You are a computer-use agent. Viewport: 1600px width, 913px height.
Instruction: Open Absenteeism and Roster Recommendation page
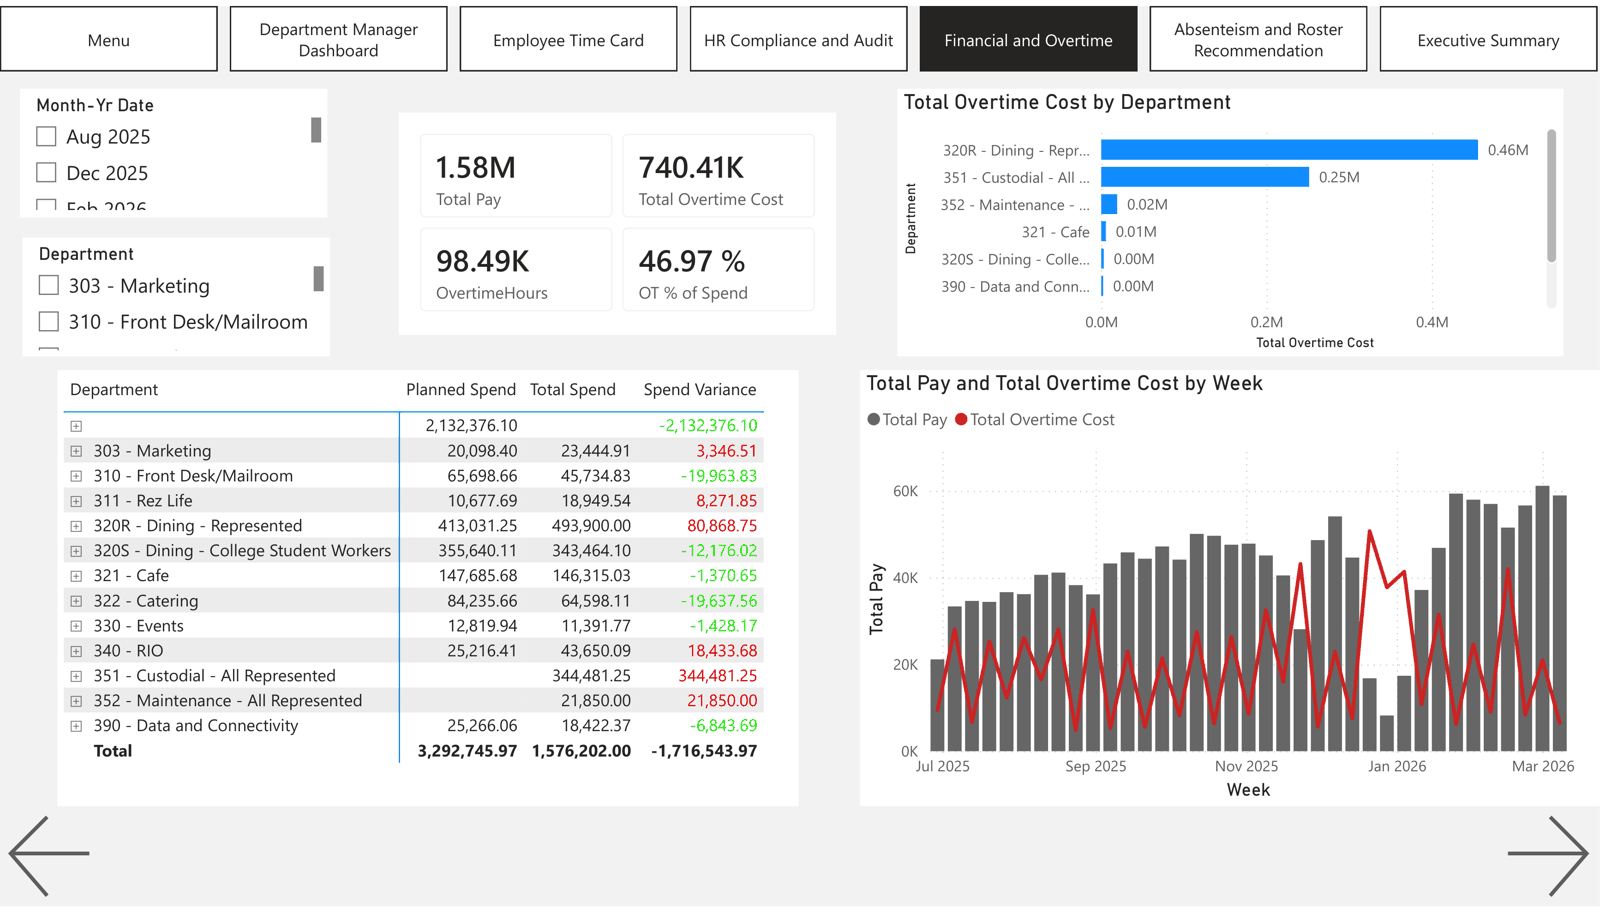click(x=1259, y=39)
